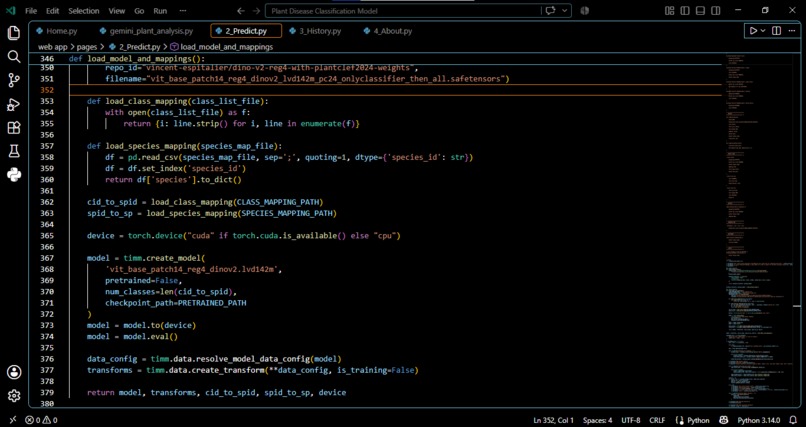Screen dimensions: 806x427
Task: Click the 'web app' breadcrumb
Action: point(52,47)
